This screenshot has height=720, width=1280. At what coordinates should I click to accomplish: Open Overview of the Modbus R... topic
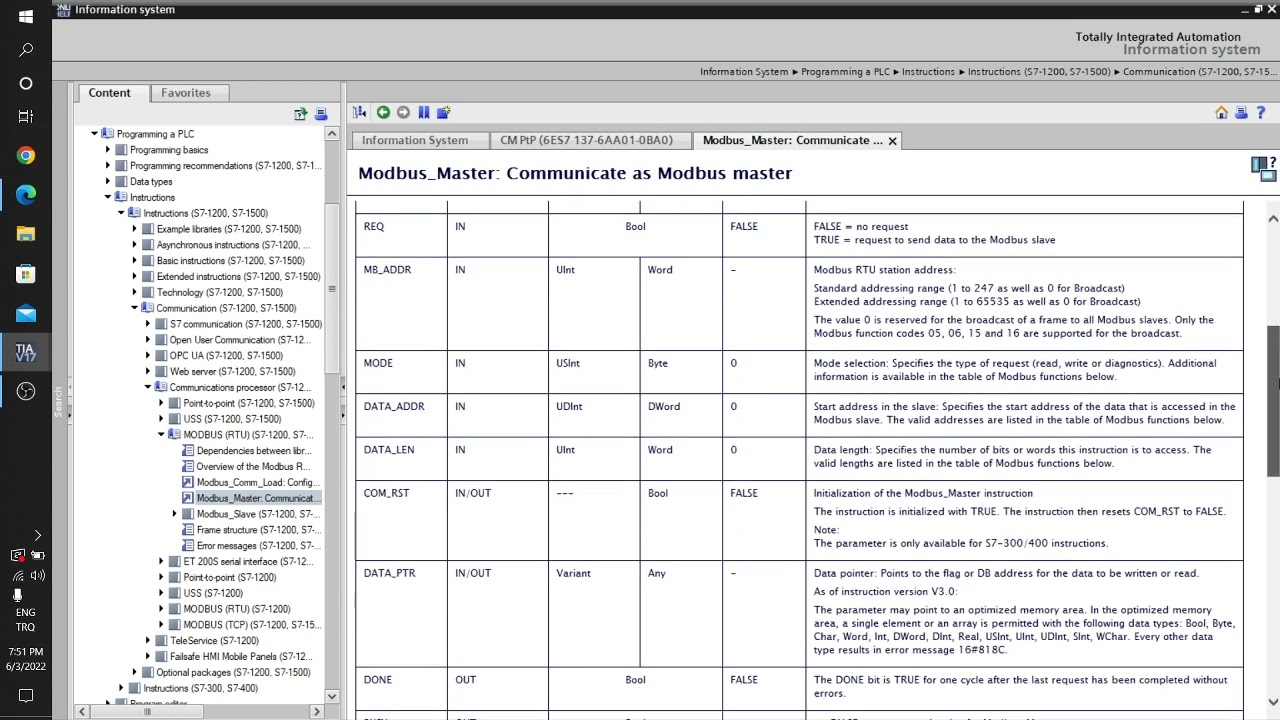[x=253, y=467]
